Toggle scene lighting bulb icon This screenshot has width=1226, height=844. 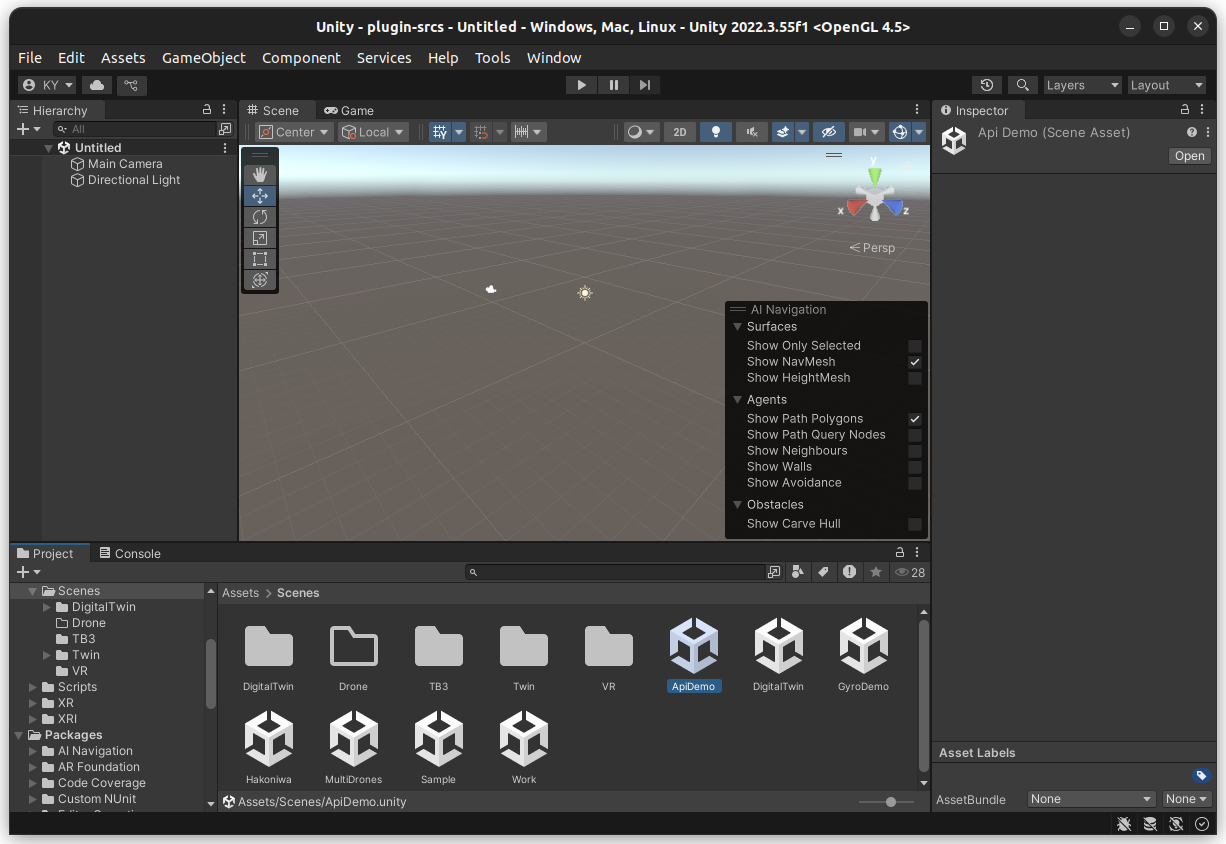[x=715, y=132]
